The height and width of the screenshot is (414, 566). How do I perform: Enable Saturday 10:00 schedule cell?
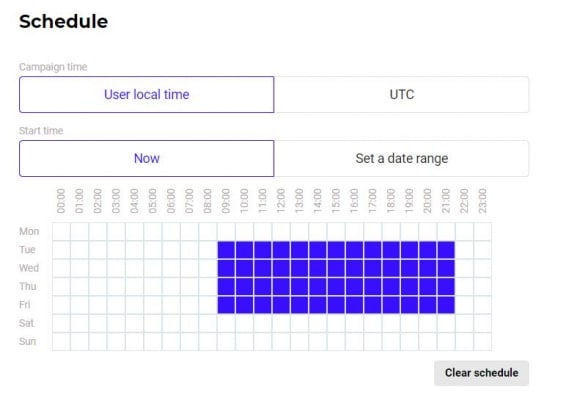245,323
